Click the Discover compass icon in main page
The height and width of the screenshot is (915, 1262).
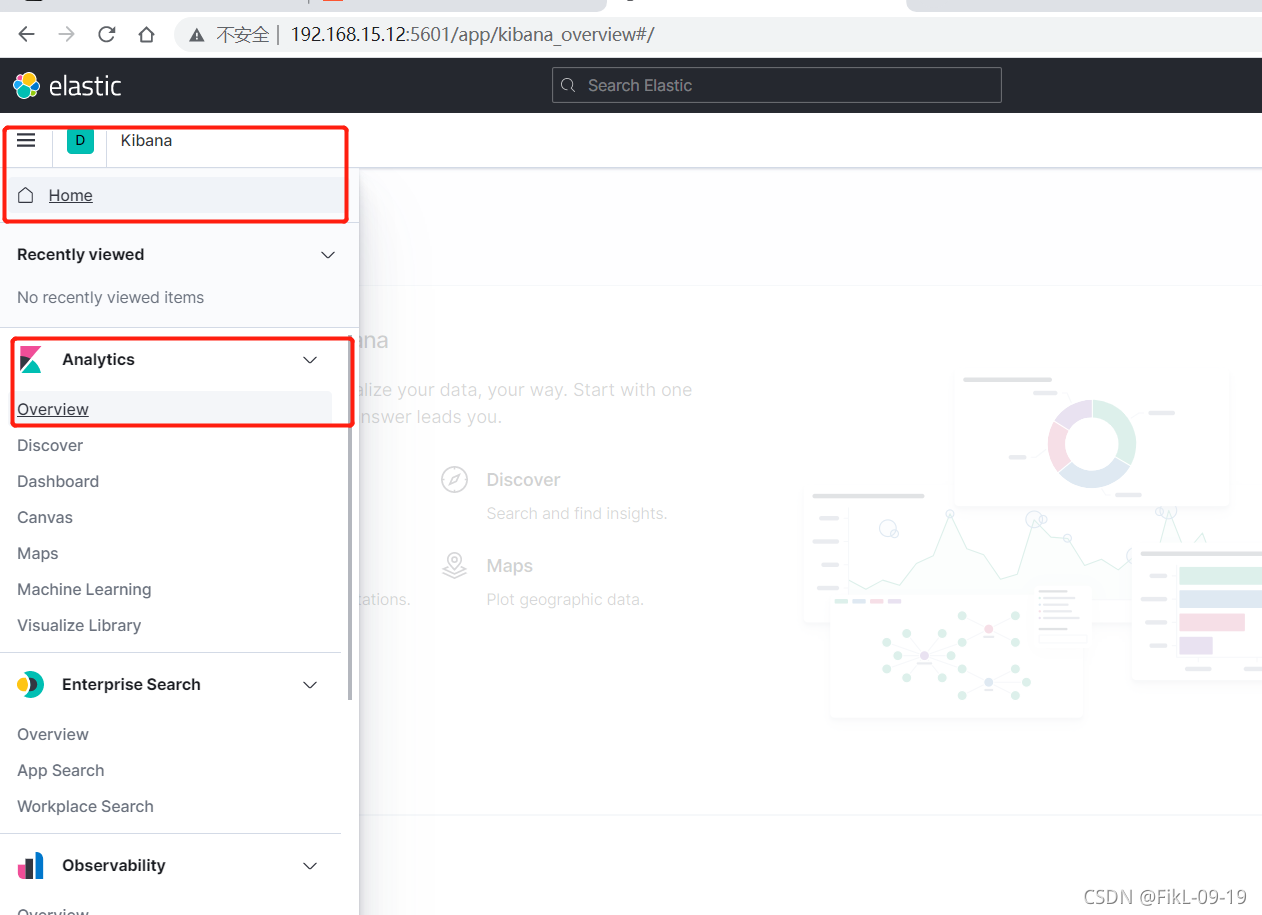coord(455,480)
